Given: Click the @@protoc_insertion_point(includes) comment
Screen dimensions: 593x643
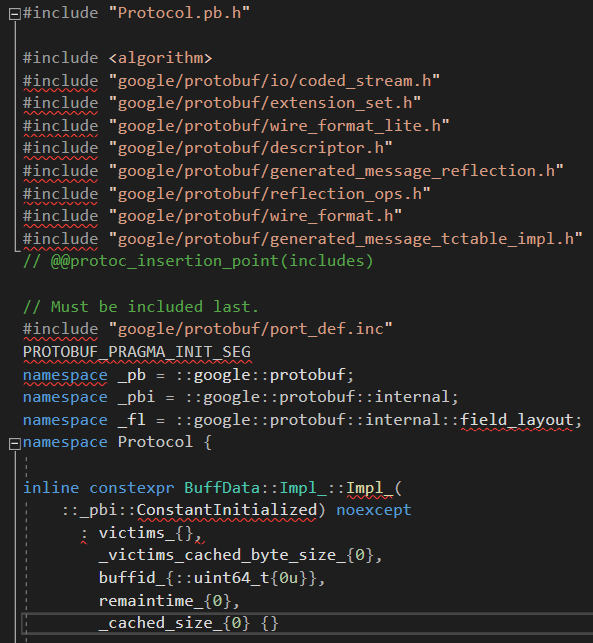Looking at the screenshot, I should coord(198,261).
